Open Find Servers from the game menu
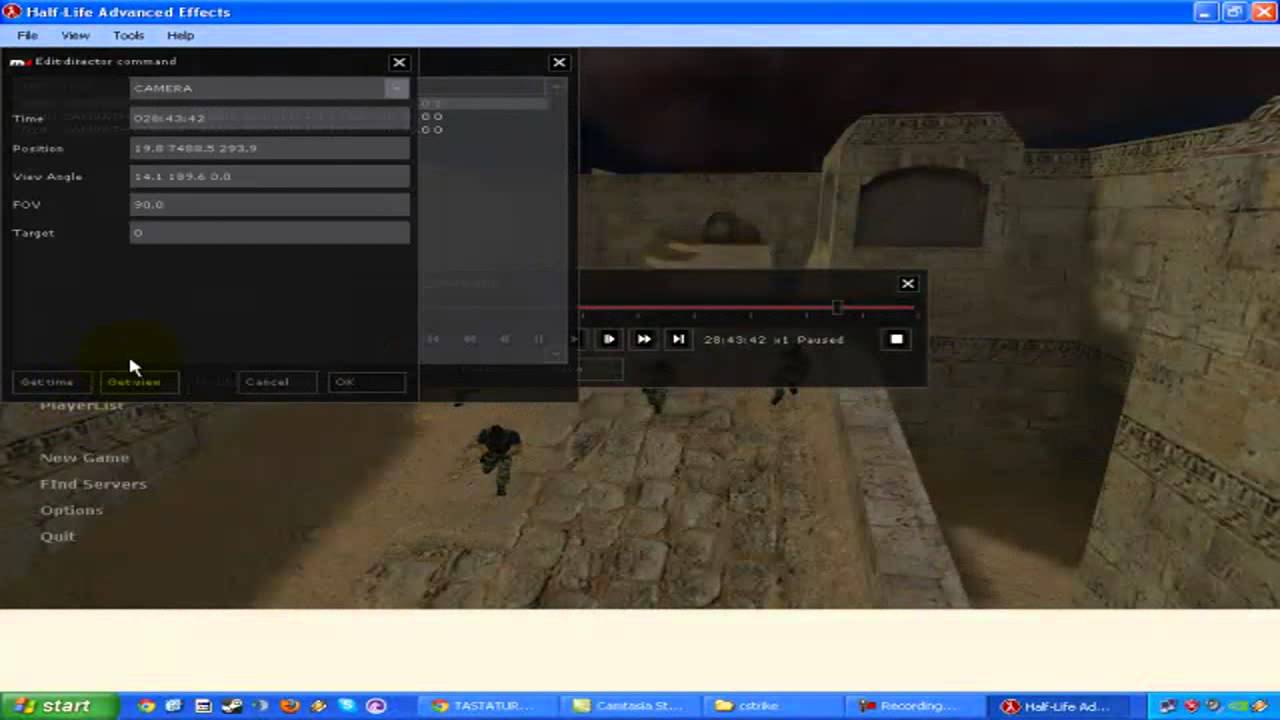 pos(93,484)
